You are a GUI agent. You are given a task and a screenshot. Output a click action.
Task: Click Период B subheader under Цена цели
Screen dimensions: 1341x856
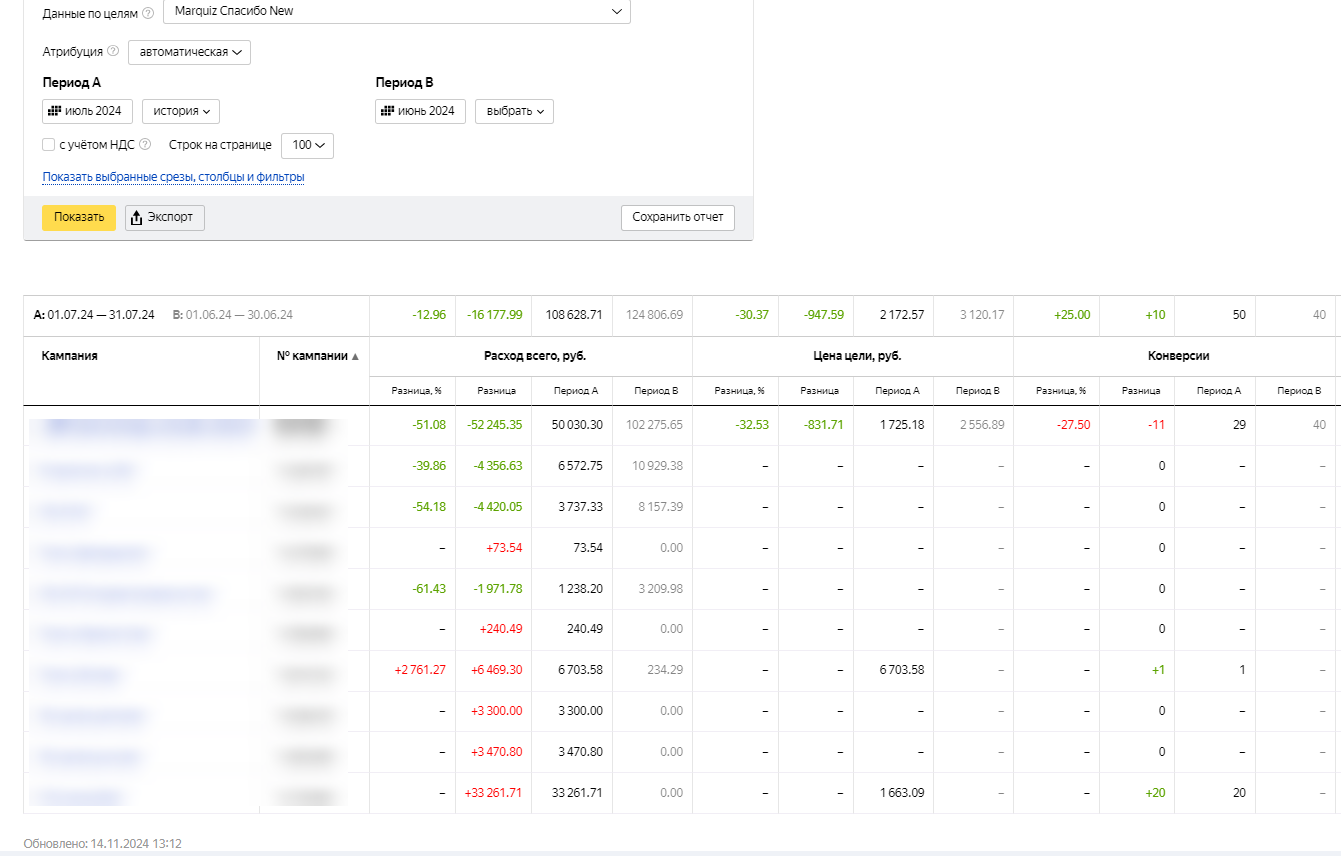(x=979, y=391)
